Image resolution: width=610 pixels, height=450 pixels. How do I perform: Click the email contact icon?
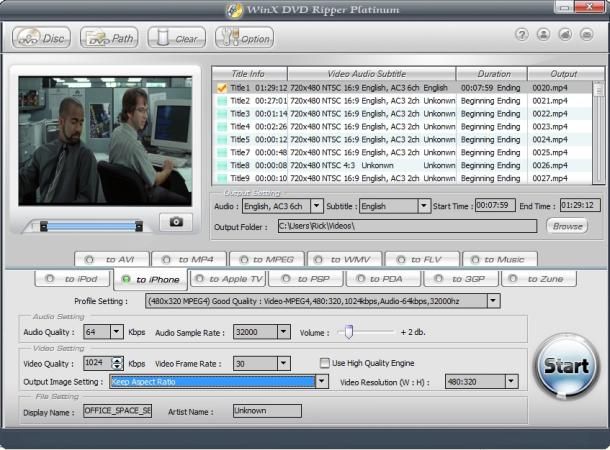pos(587,35)
